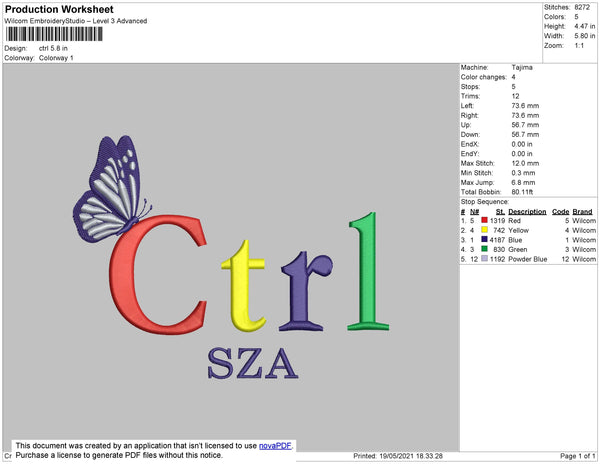Click the stitch count 4187
Viewport: 600px width, 464px height.
point(497,240)
